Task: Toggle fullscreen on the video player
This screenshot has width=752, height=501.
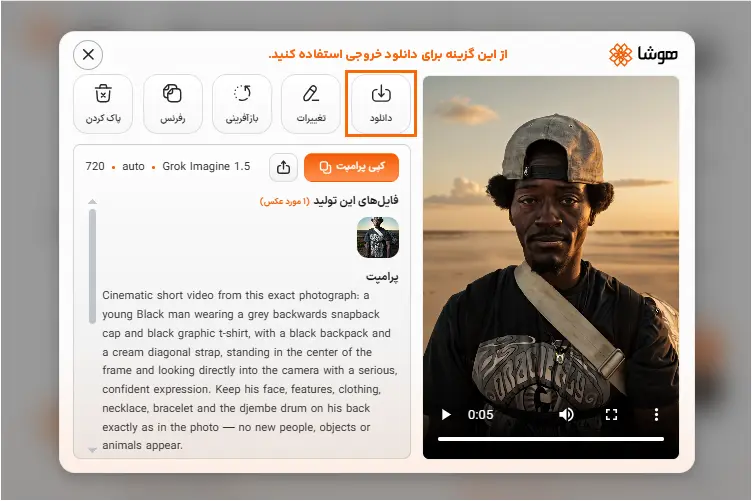Action: (611, 414)
